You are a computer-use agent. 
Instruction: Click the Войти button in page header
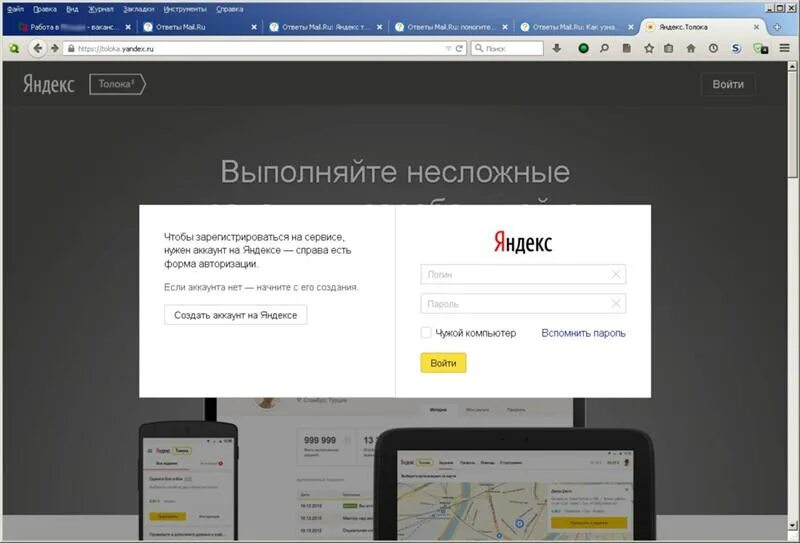point(728,84)
